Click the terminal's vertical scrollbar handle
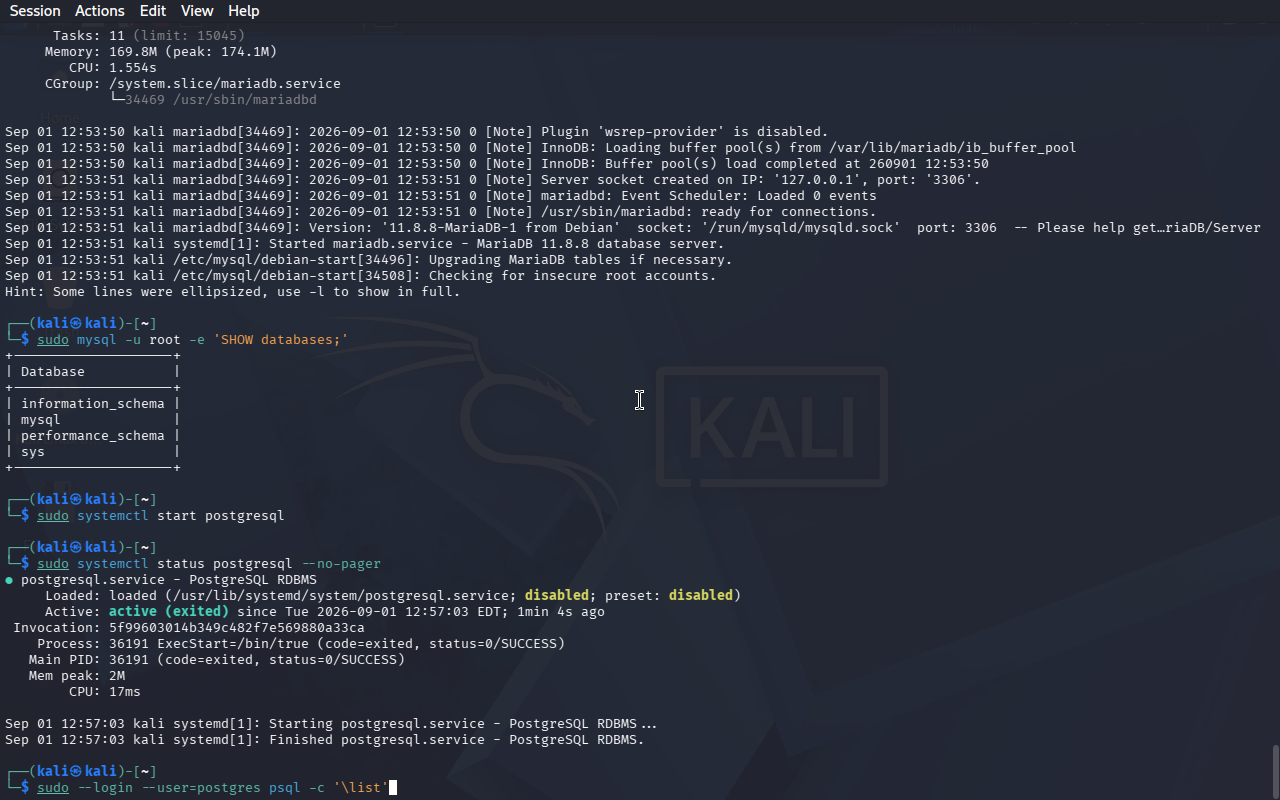The height and width of the screenshot is (800, 1280). 1275,771
